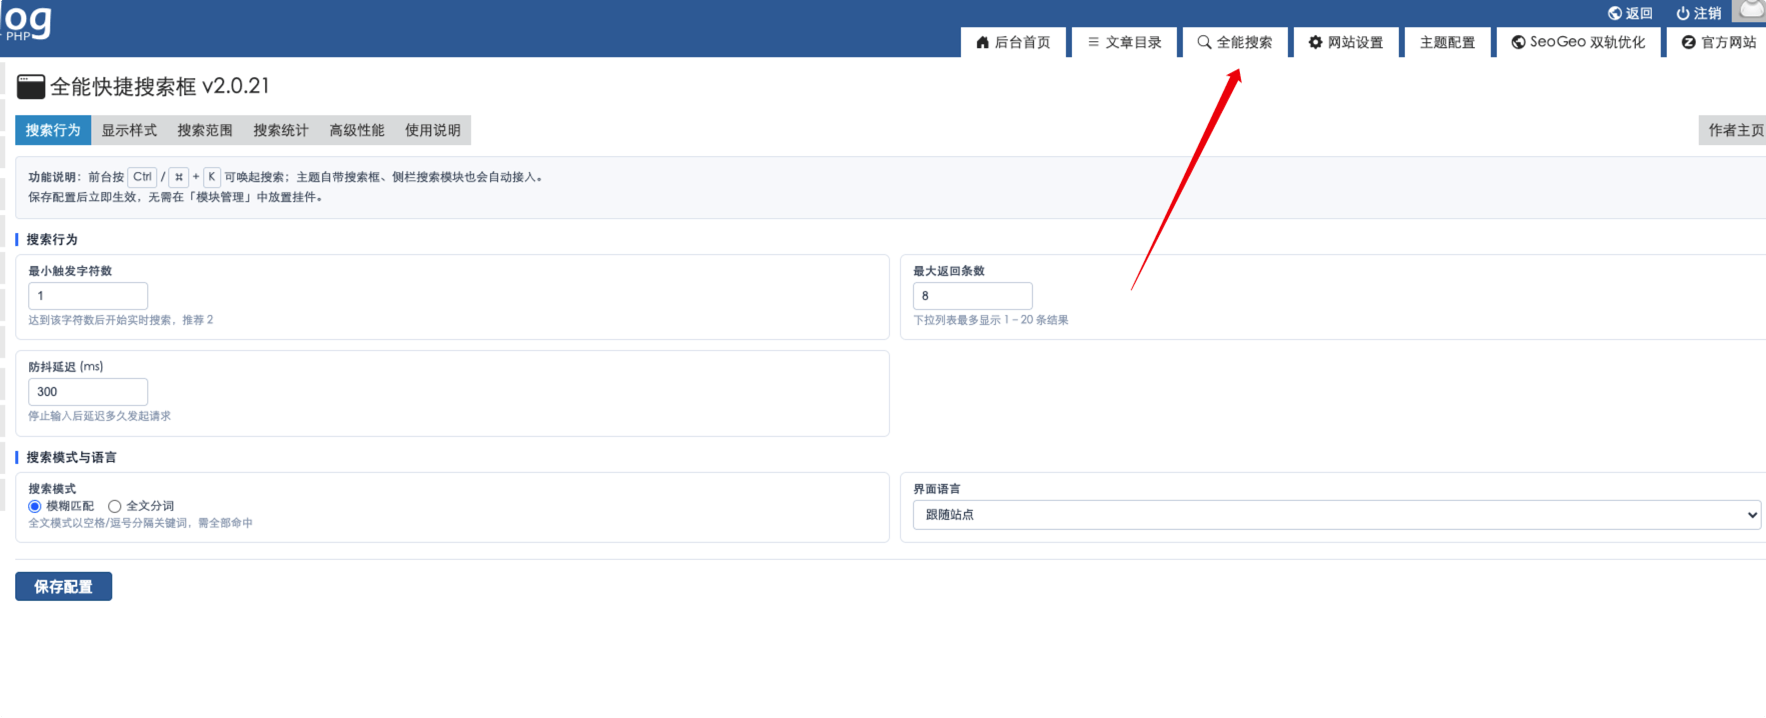Click the title 全能快捷搜索框 v2.0.21
The image size is (1766, 718).
coord(160,86)
